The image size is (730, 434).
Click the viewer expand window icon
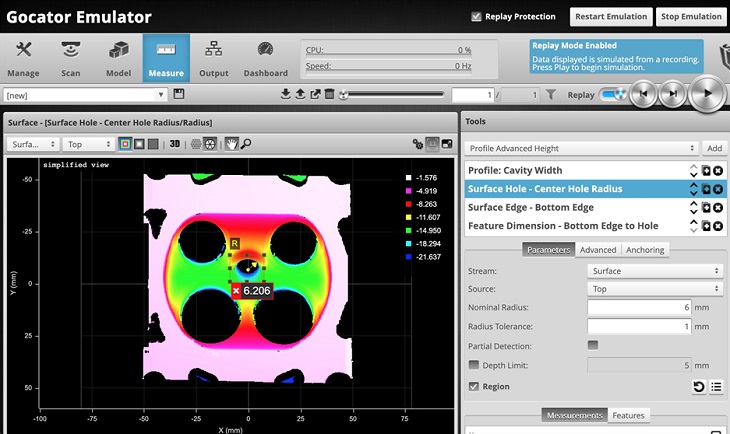pos(447,144)
